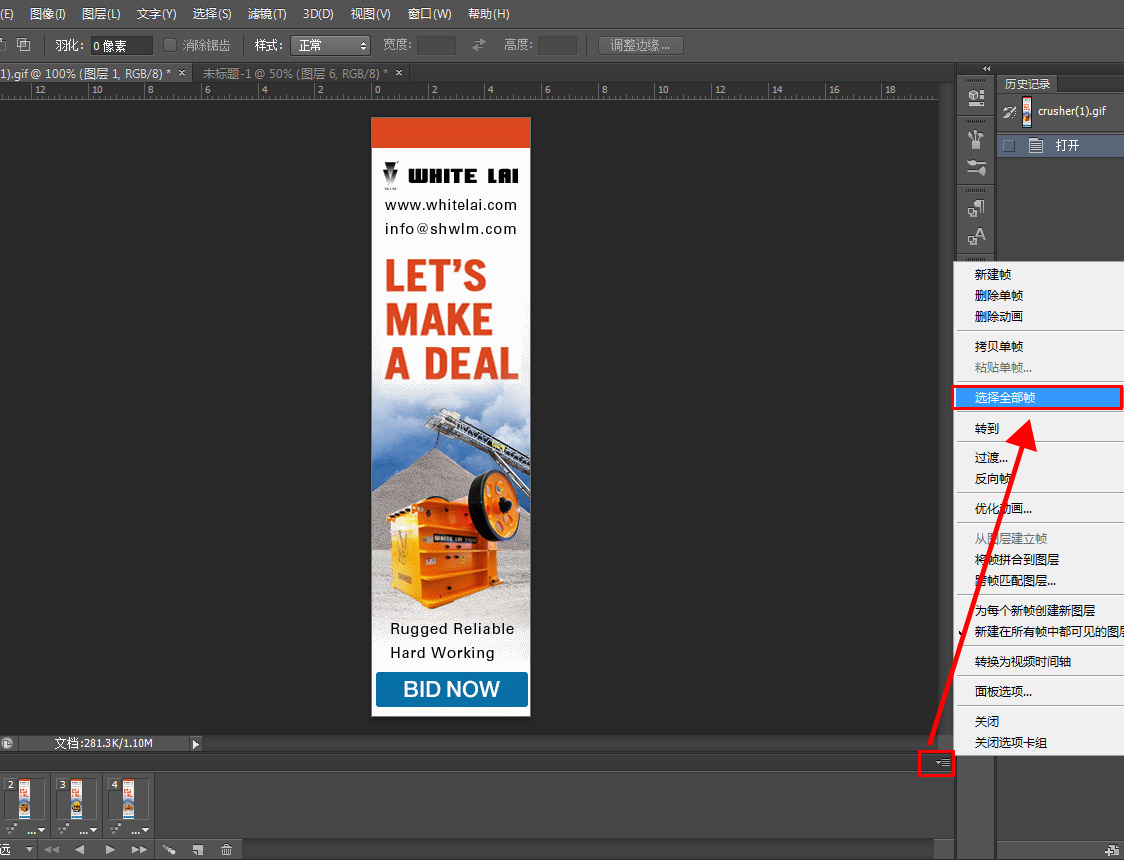The height and width of the screenshot is (860, 1124).
Task: Switch to the 未标题-1 document tab
Action: [295, 73]
